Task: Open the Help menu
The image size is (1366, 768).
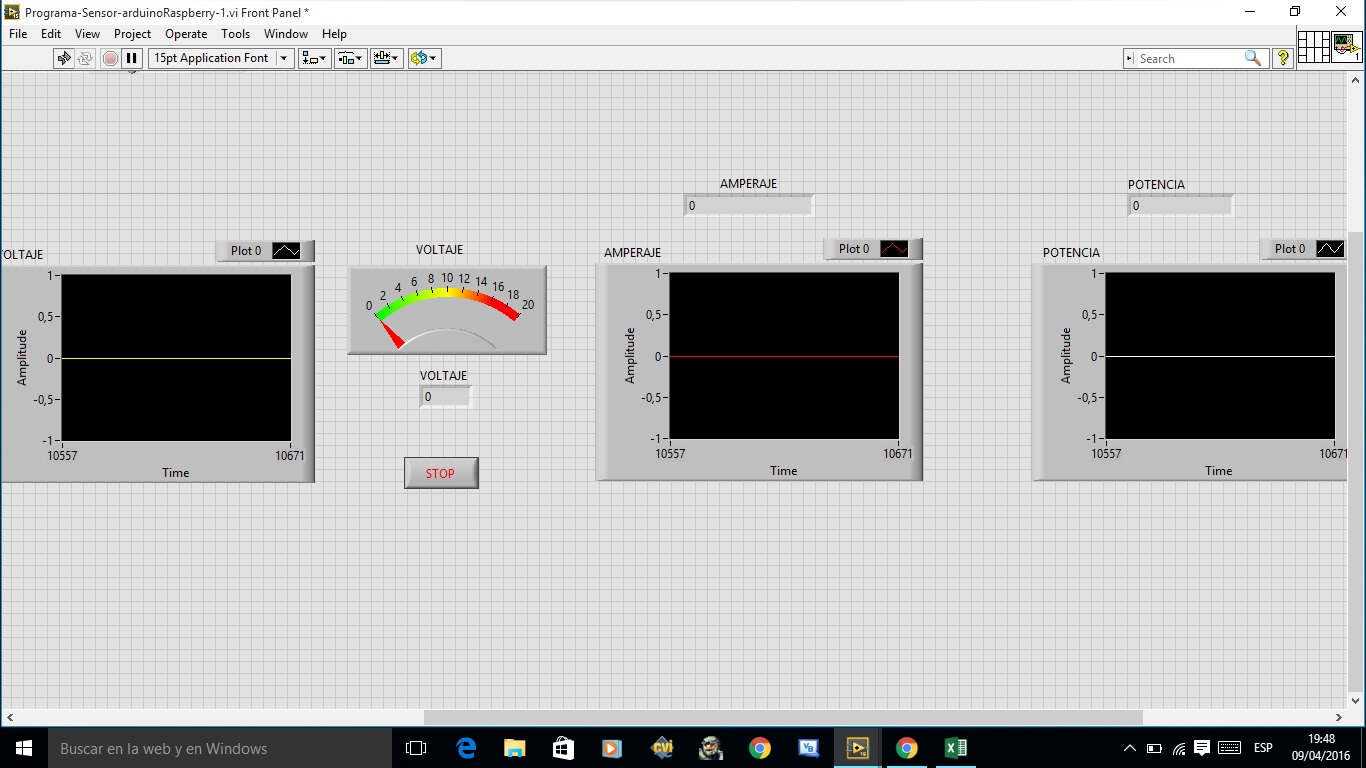Action: 334,34
